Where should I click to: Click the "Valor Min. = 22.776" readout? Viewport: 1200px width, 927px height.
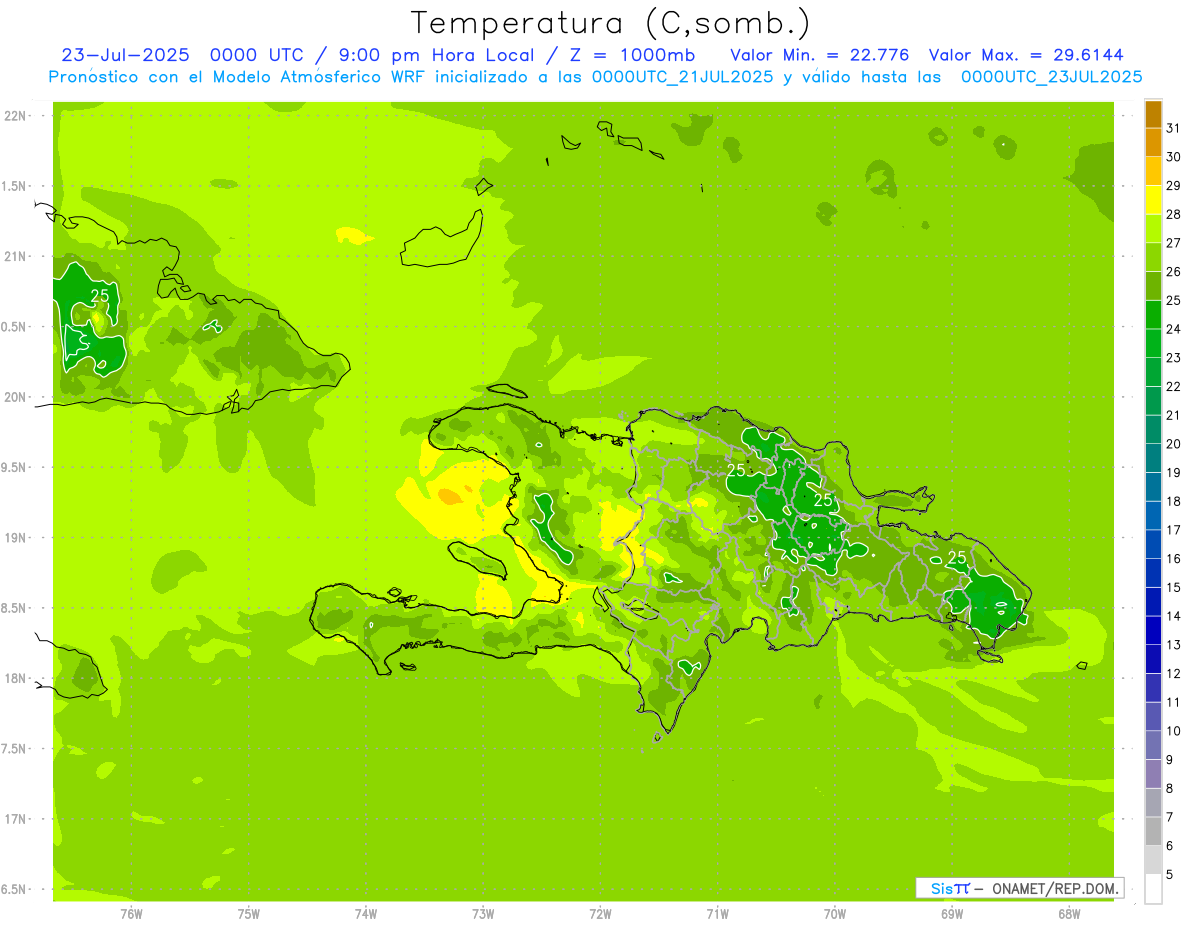(820, 55)
